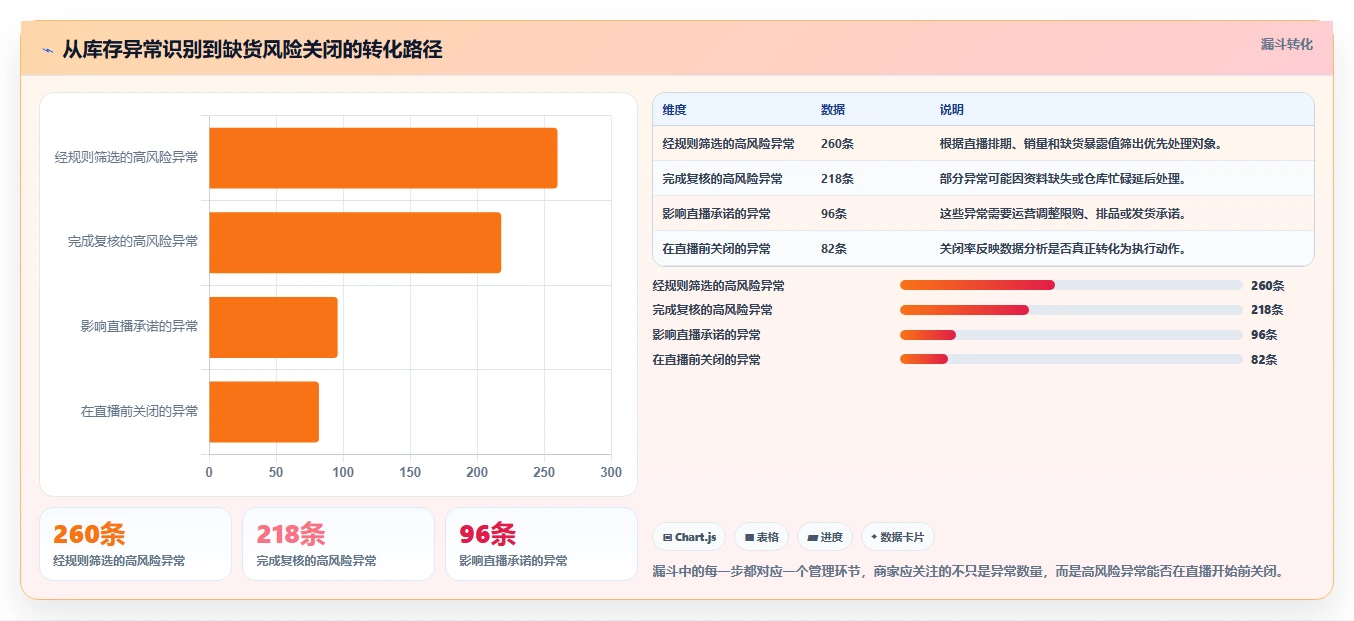Click progress list label 完成复核的高风险异常
The height and width of the screenshot is (621, 1354).
(x=712, y=310)
